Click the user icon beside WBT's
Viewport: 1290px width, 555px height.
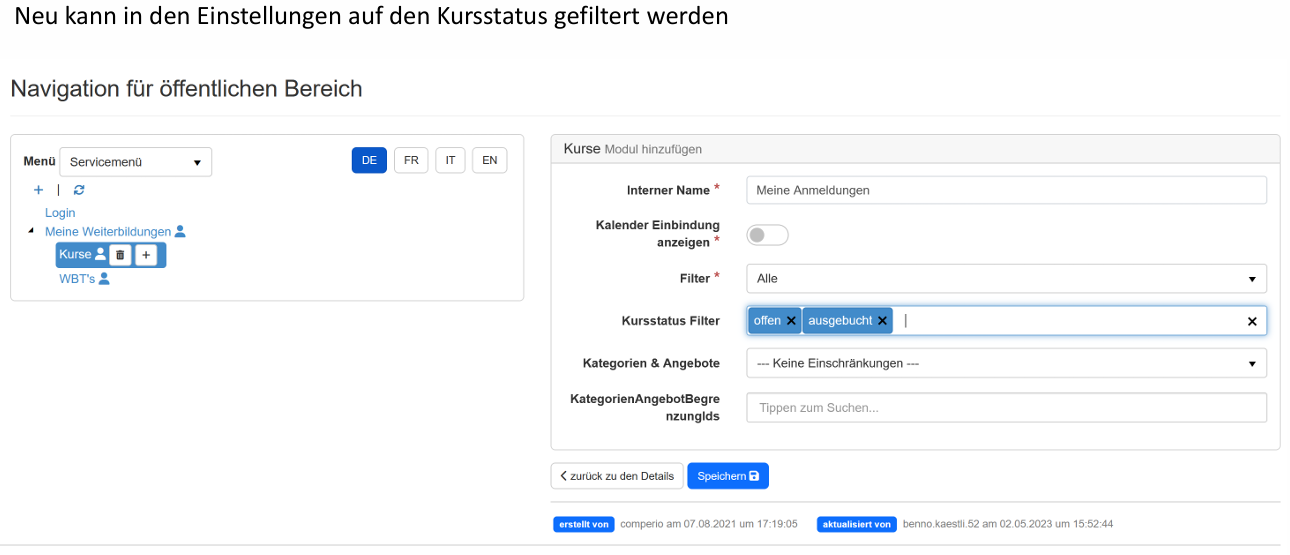click(x=104, y=279)
